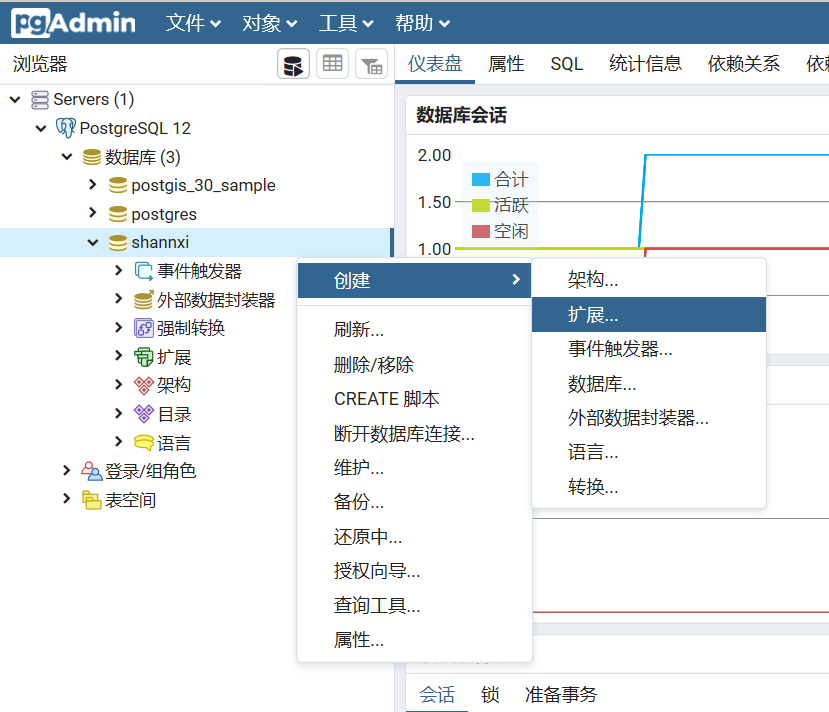
Task: Click the 目录 node icon
Action: [x=143, y=414]
